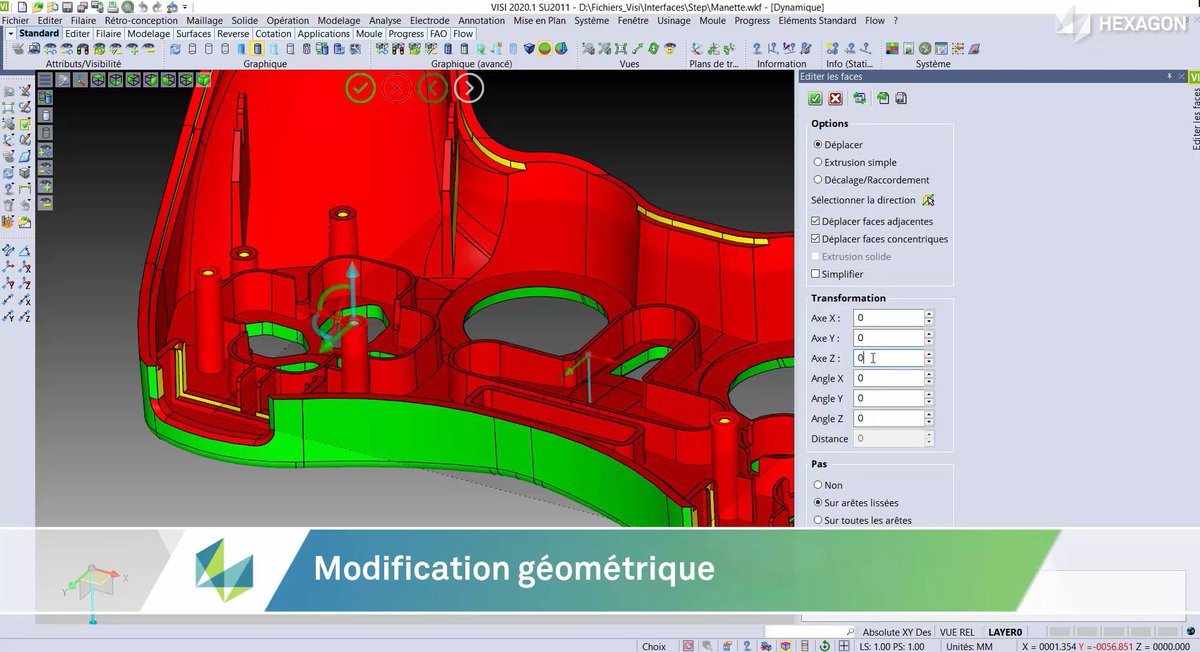This screenshot has height=652, width=1200.
Task: Click the green solid cube view icon
Action: (204, 79)
